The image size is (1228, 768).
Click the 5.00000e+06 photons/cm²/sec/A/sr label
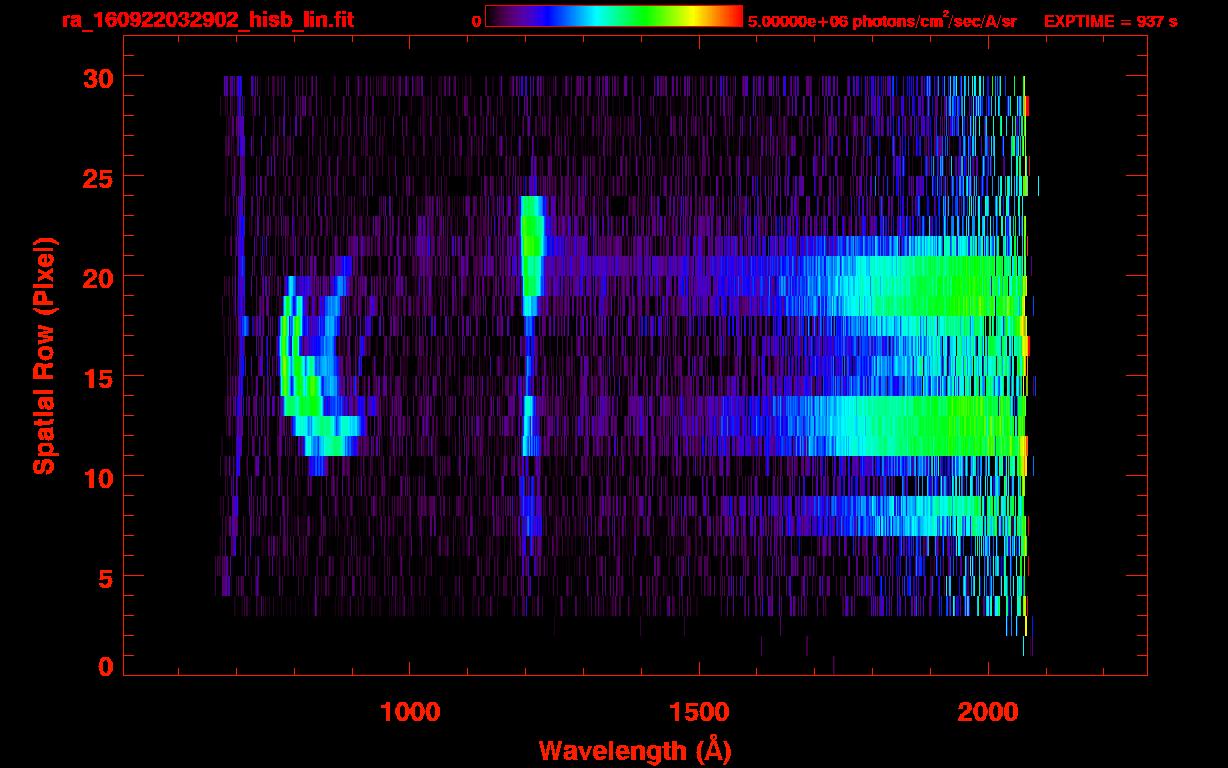tap(882, 20)
